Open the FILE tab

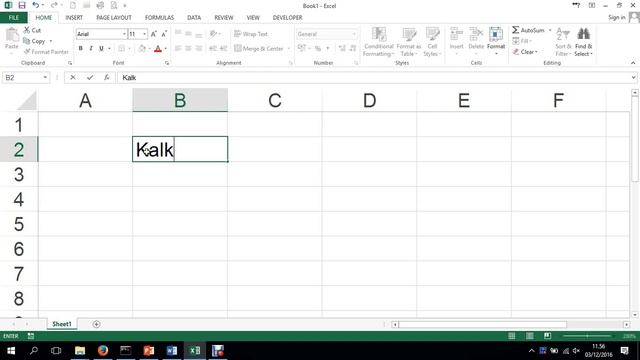(13, 18)
